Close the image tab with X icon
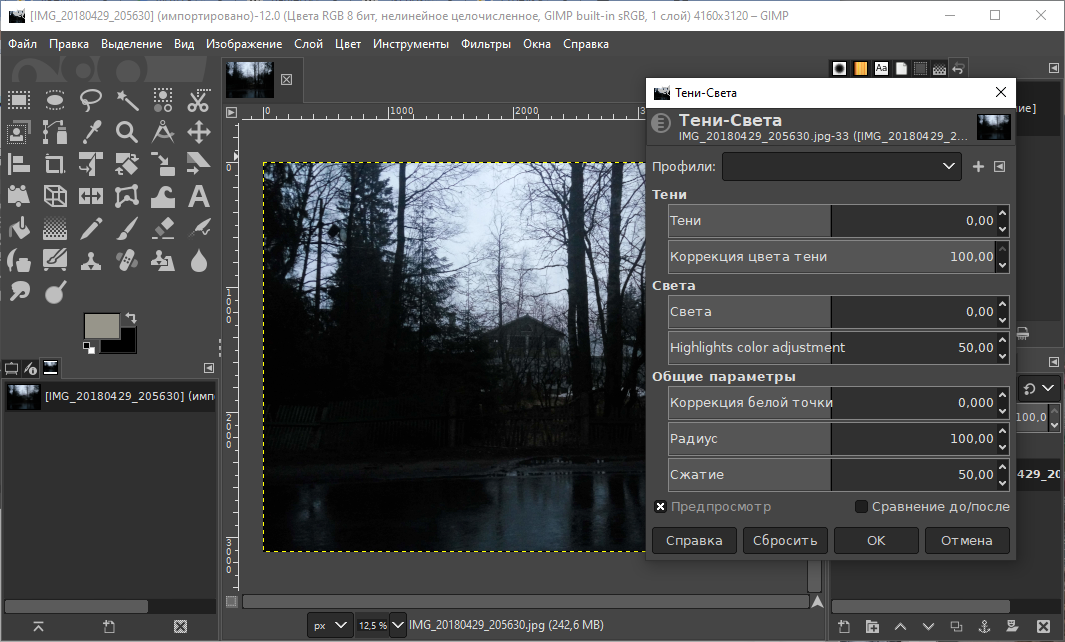The image size is (1065, 642). coord(287,79)
